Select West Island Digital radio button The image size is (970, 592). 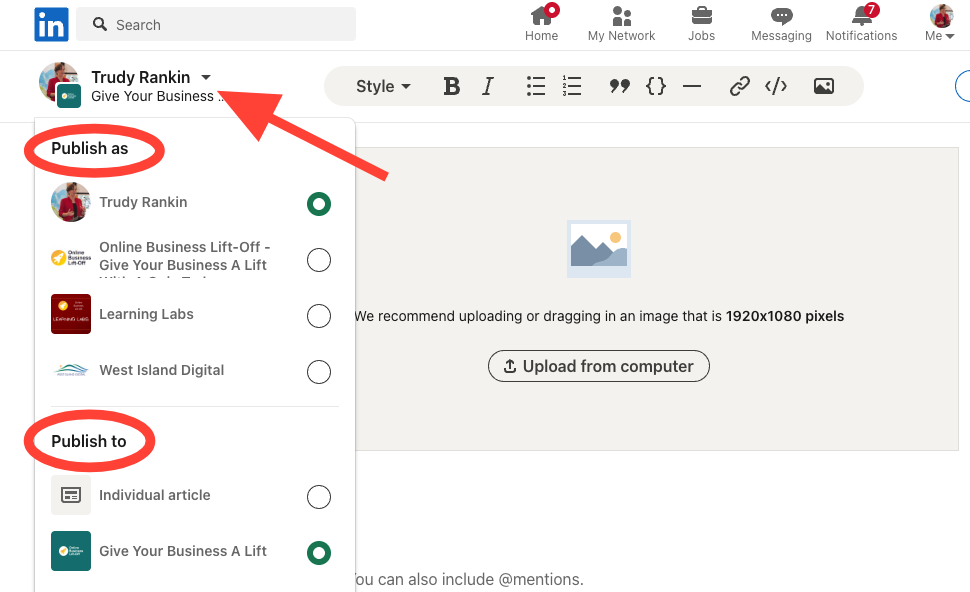pos(319,372)
